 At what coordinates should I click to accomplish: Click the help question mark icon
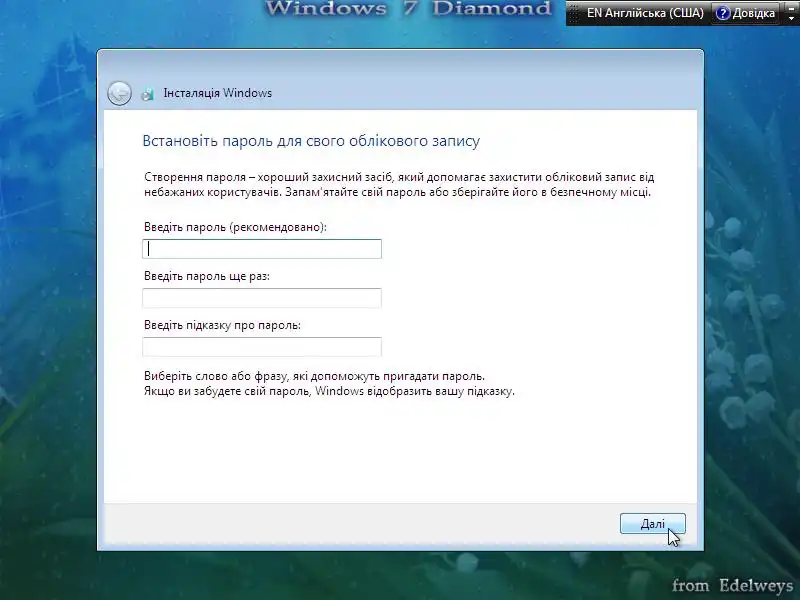point(723,13)
